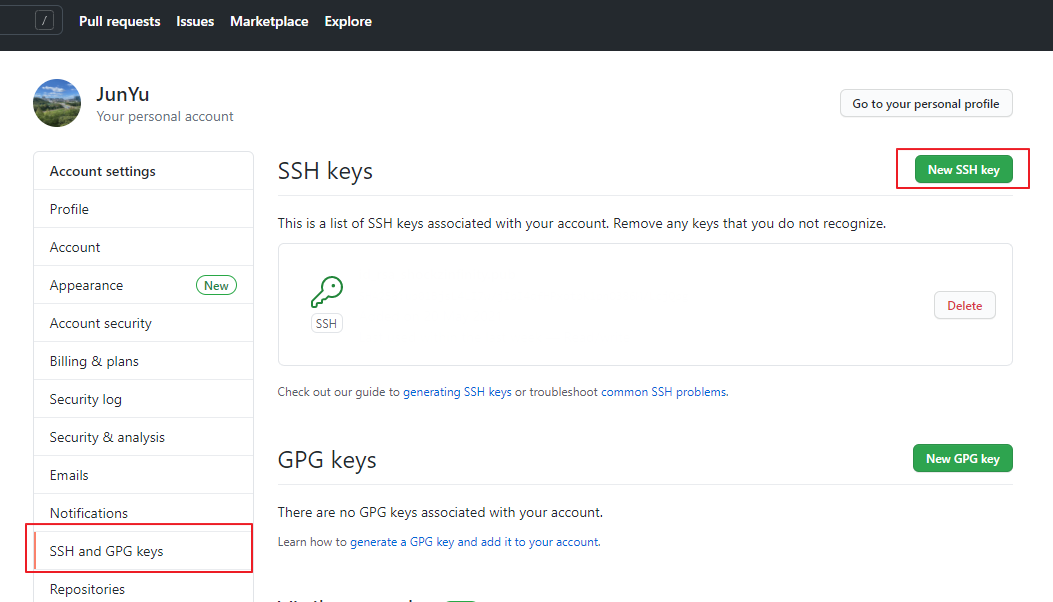Select Profile in account settings sidebar

click(x=69, y=209)
